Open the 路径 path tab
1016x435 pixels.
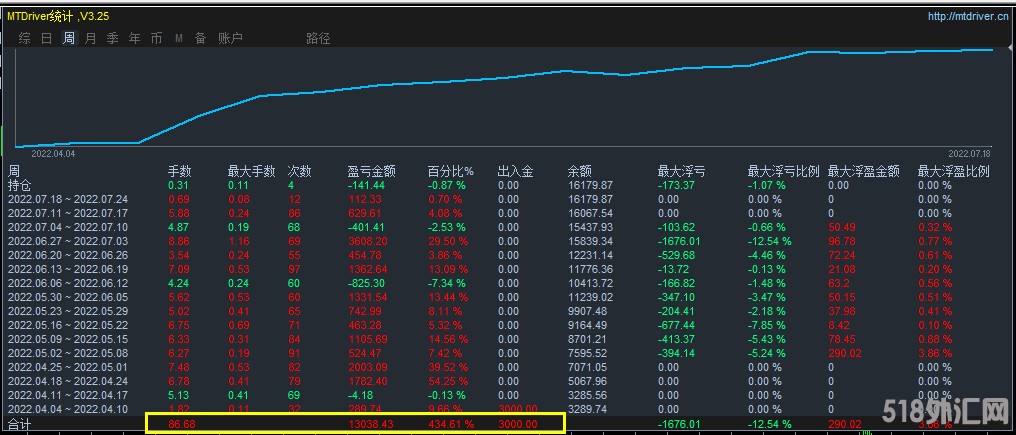coord(318,38)
